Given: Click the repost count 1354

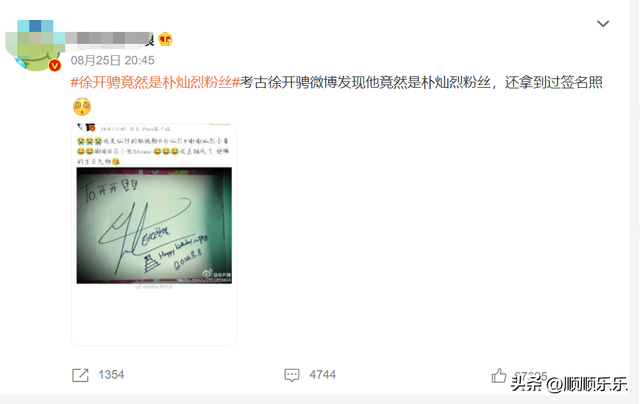Looking at the screenshot, I should 111,375.
